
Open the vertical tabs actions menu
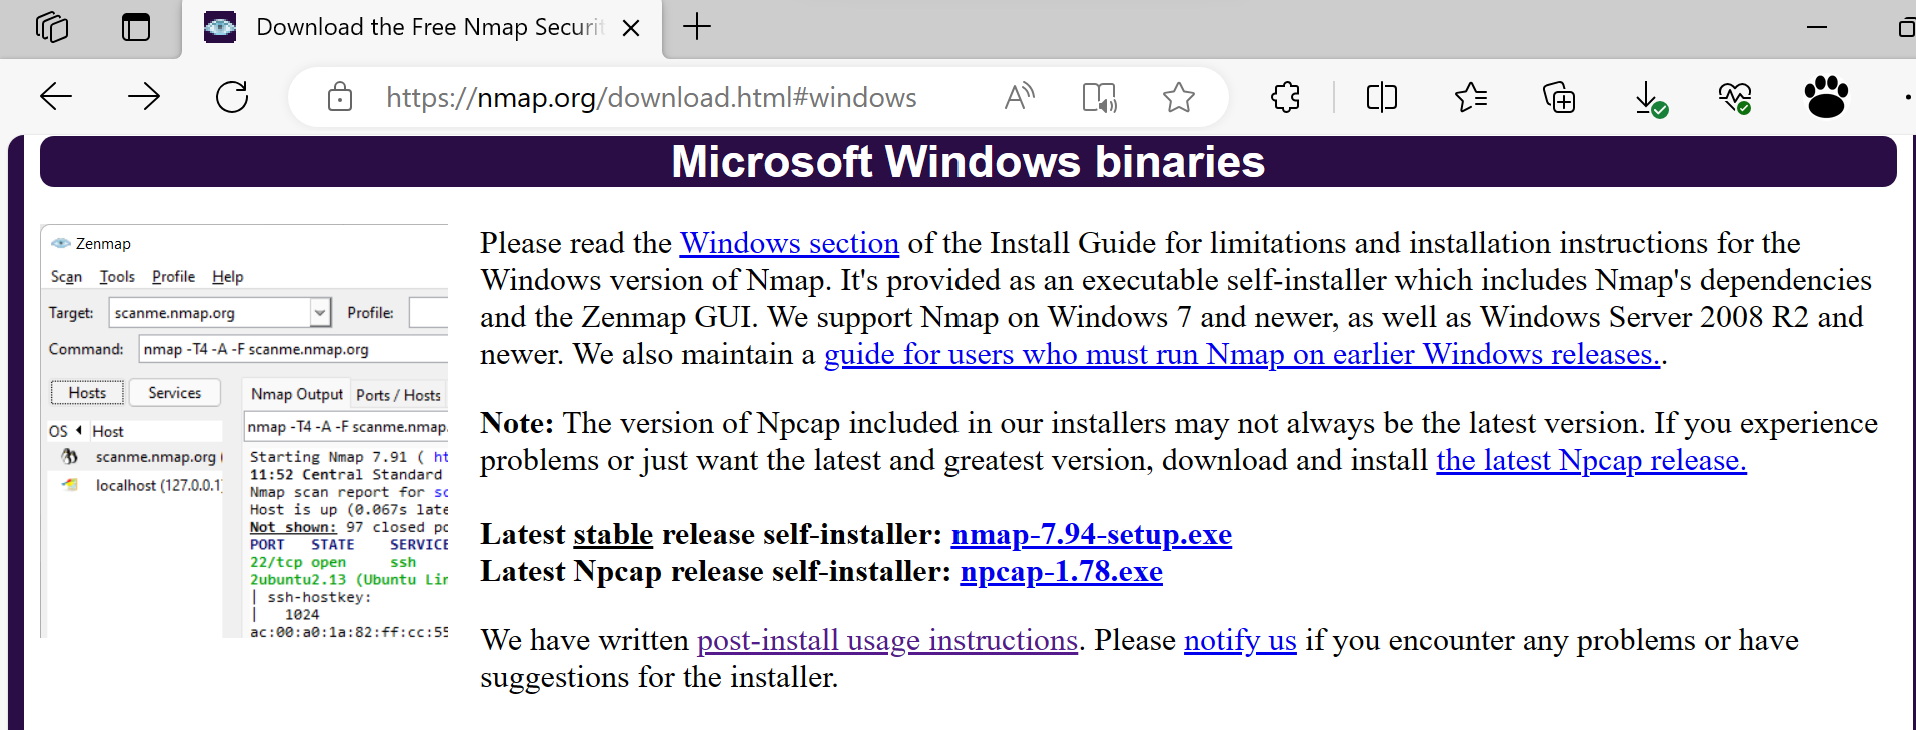[136, 27]
